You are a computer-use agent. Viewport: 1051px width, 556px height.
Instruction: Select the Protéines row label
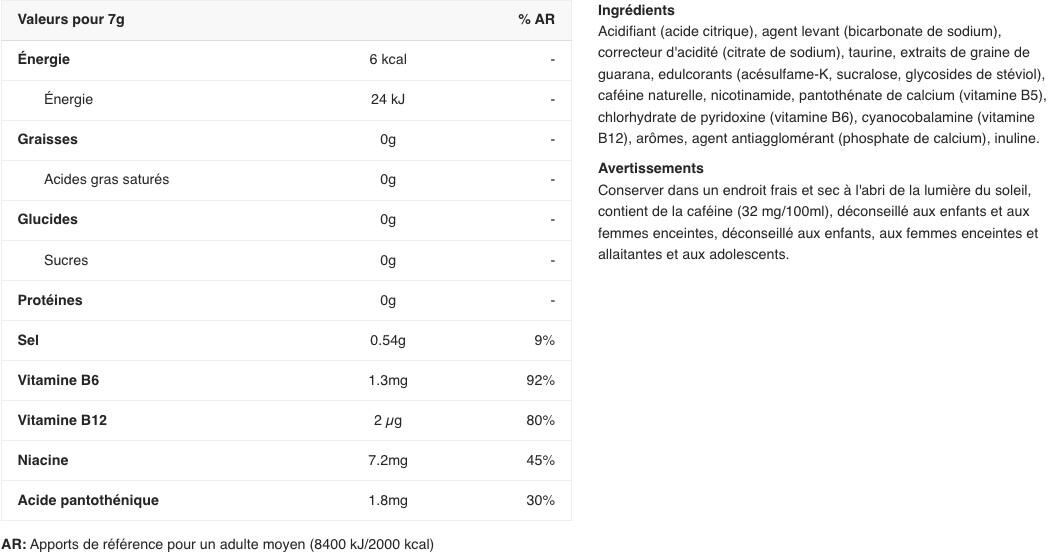pos(50,300)
